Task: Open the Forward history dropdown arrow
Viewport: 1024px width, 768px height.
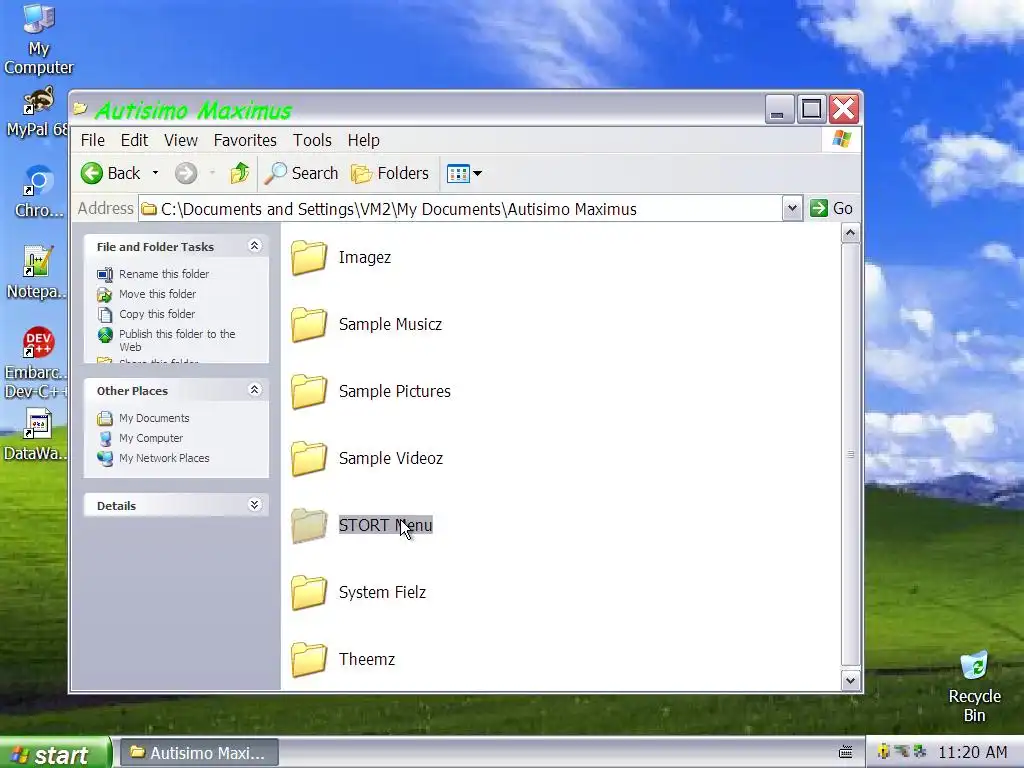Action: [x=212, y=173]
